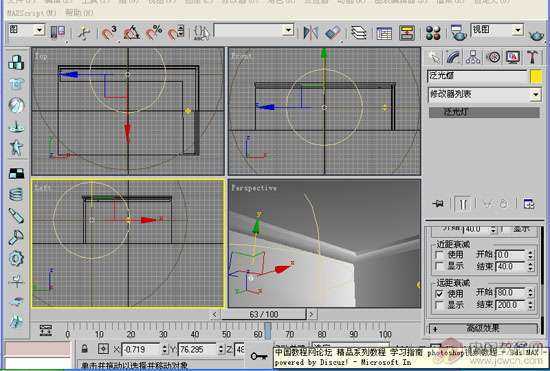Image resolution: width=550 pixels, height=371 pixels.
Task: Click the object name field 泛光灯
Action: click(477, 76)
